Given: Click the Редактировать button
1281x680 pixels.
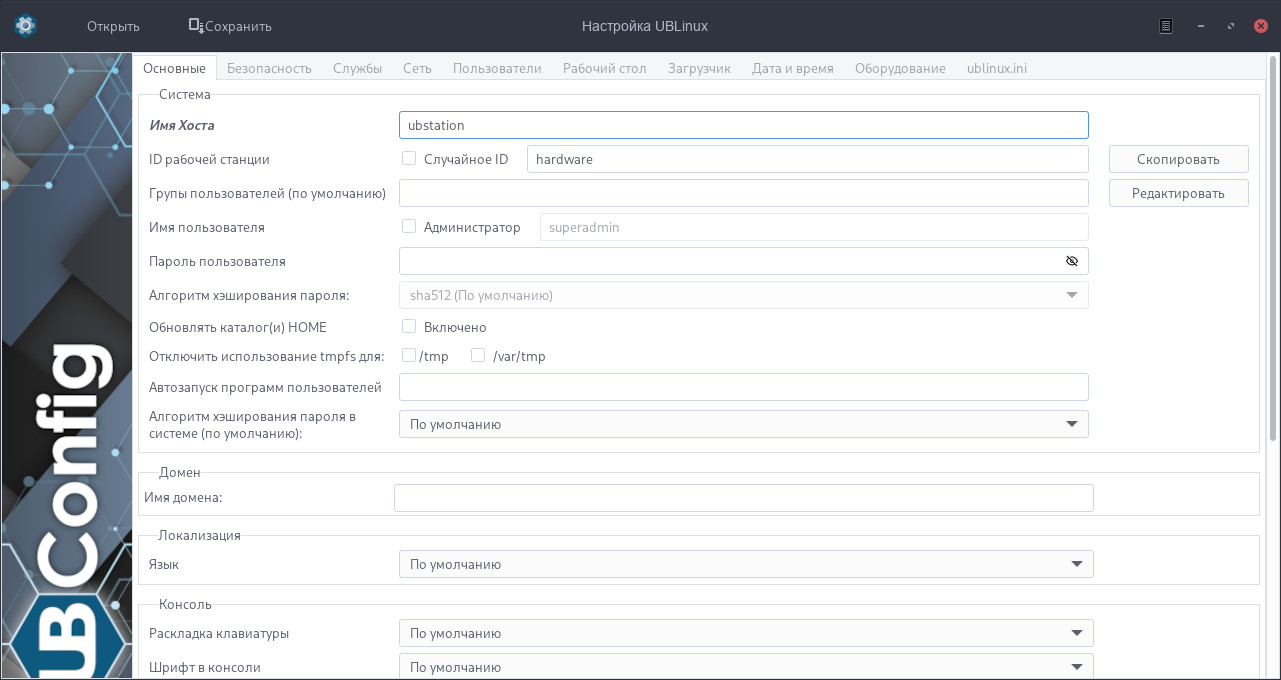Looking at the screenshot, I should [x=1178, y=193].
